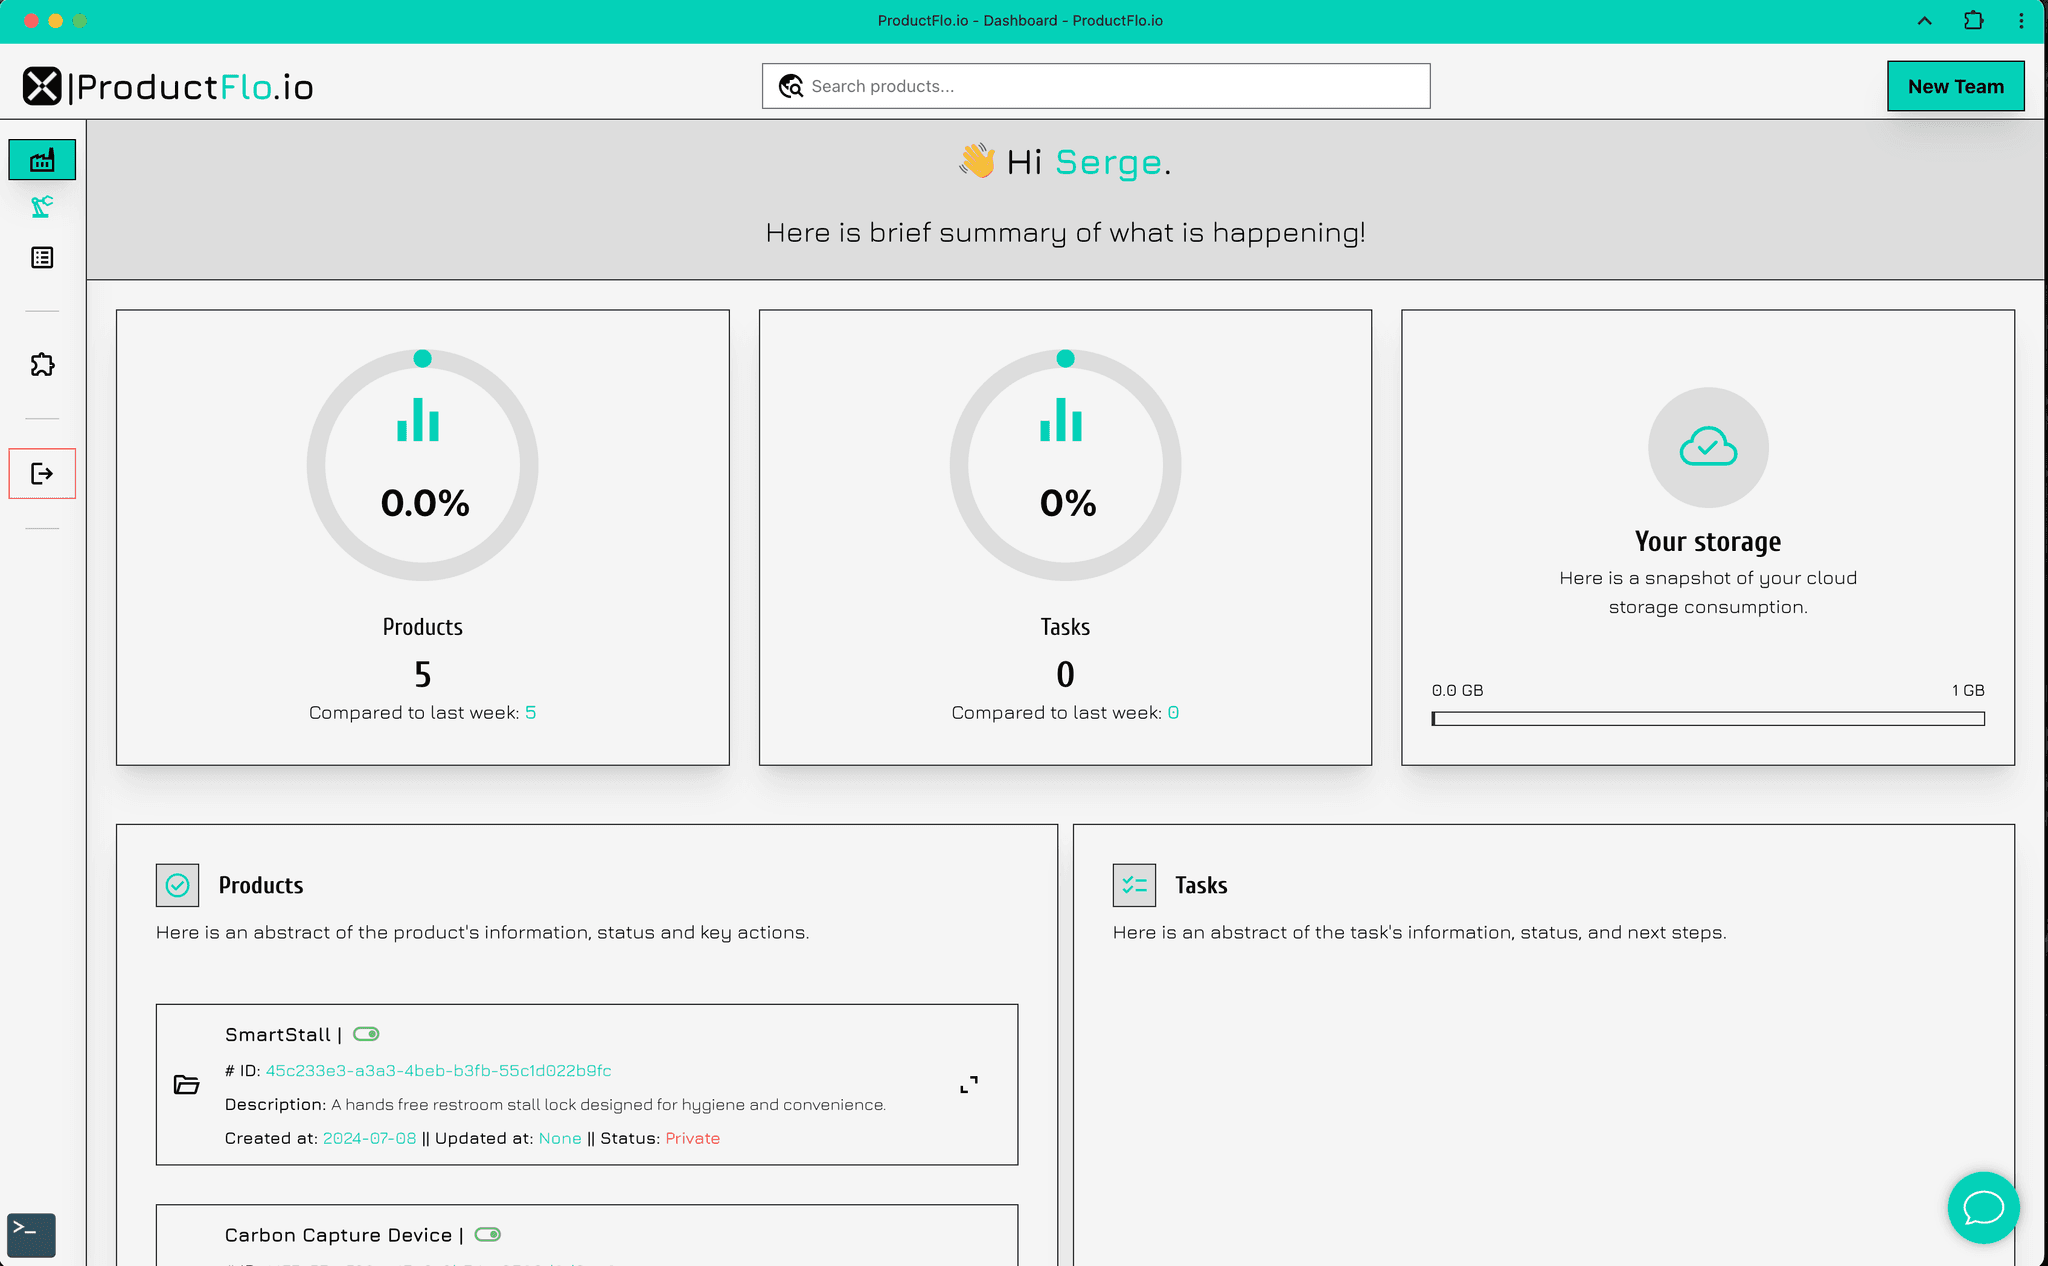Click the New Team button
Viewport: 2048px width, 1266px height.
point(1956,86)
